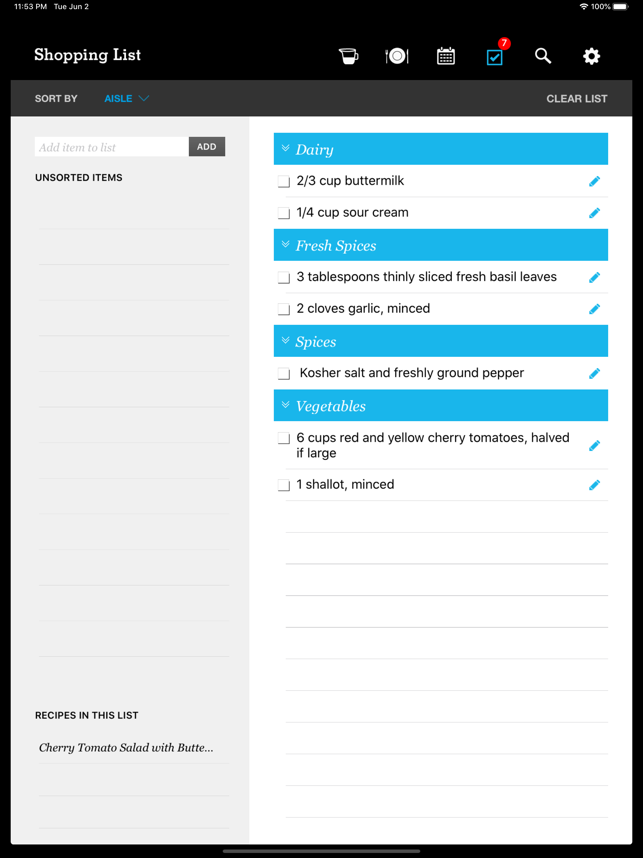Edit the shallot item with pencil icon

point(594,485)
